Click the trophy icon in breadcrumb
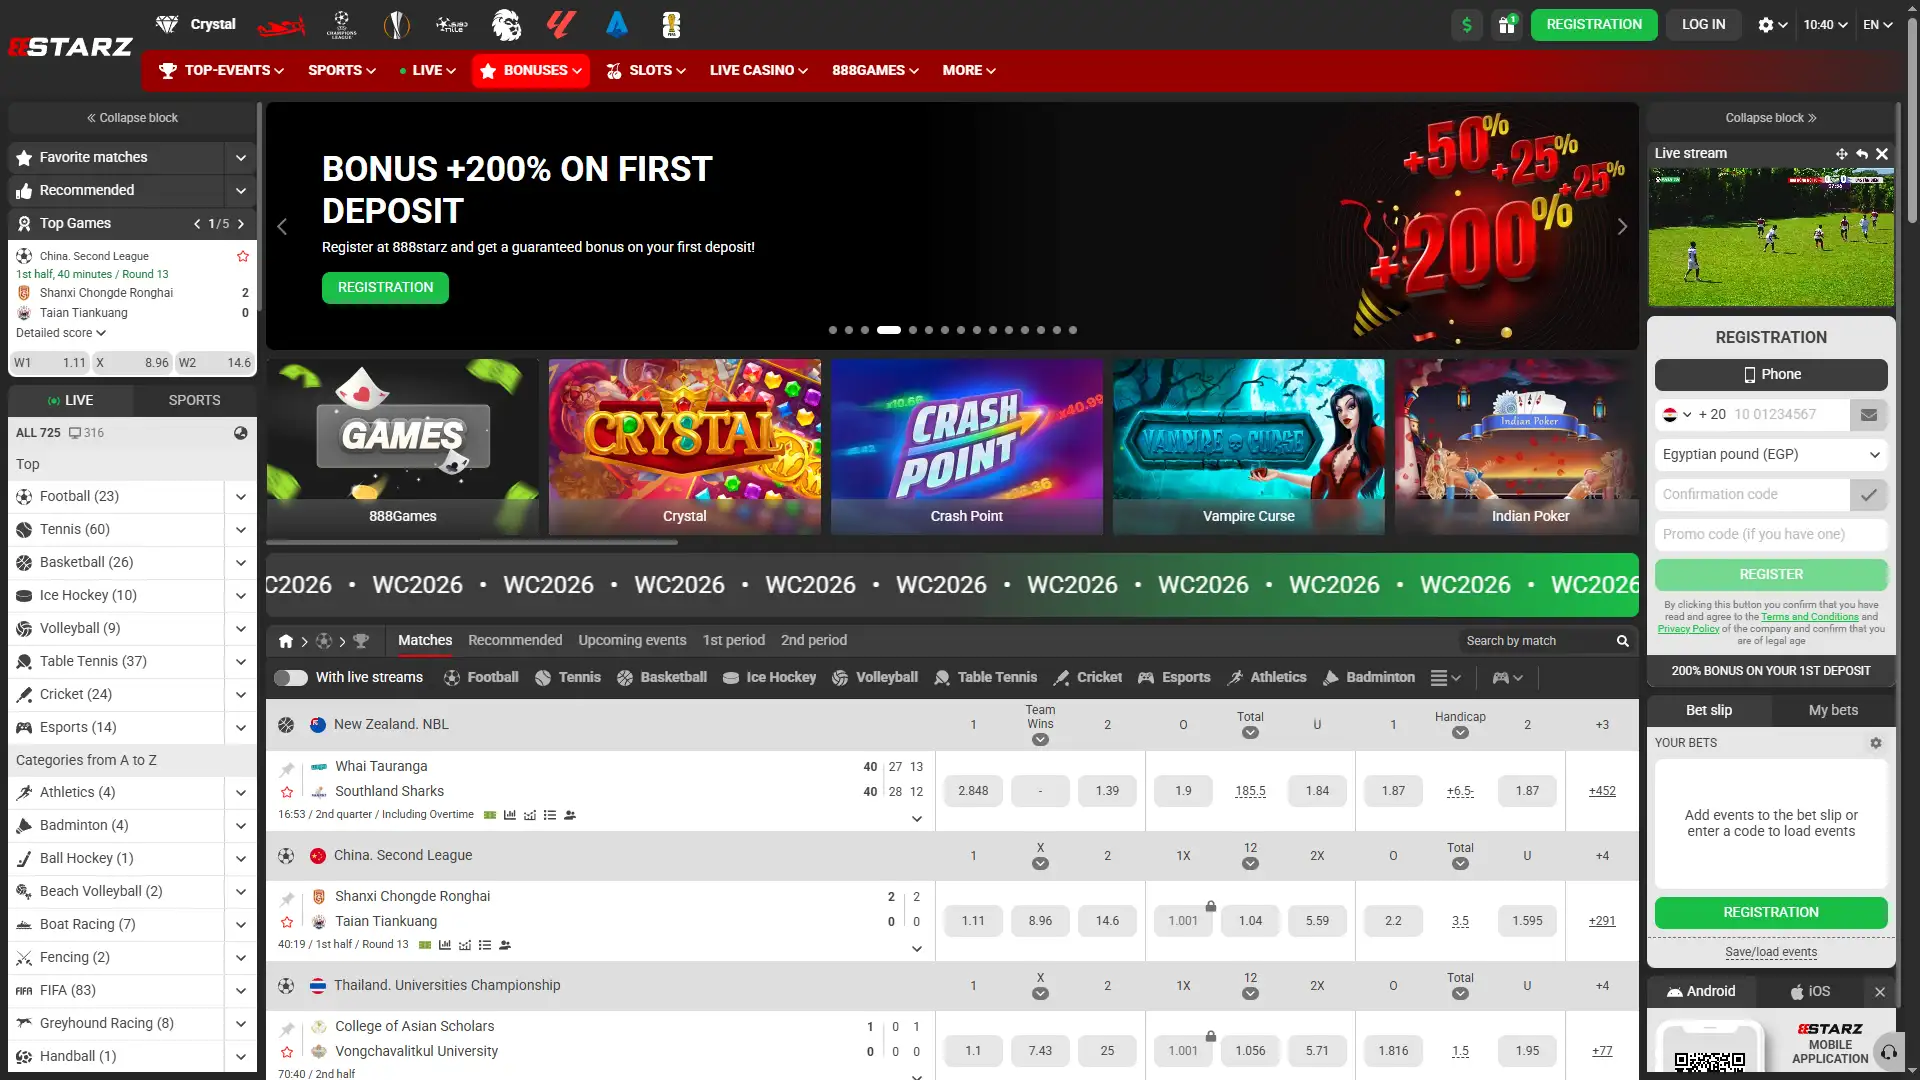The width and height of the screenshot is (1920, 1080). [361, 641]
